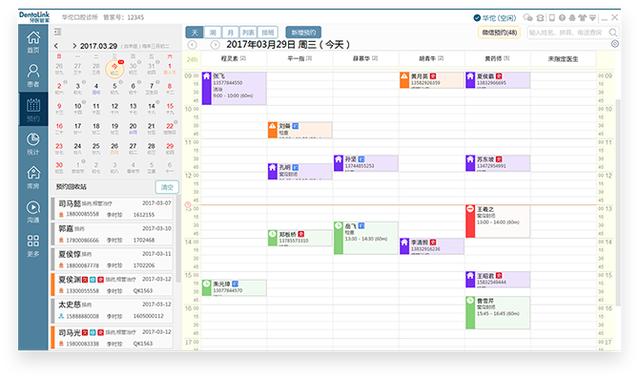Image resolution: width=640 pixels, height=379 pixels.
Task: Click the phone/customer service icon in title bar
Action: click(x=540, y=18)
